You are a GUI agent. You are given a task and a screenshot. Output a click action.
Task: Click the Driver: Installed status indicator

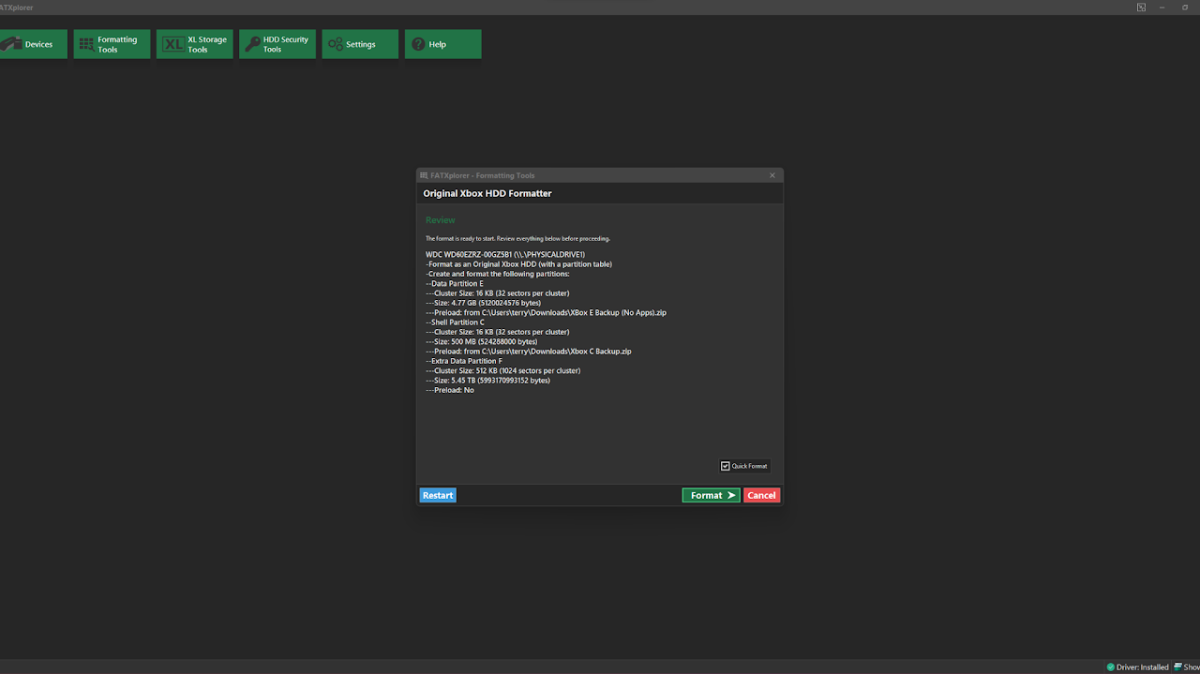click(1138, 667)
